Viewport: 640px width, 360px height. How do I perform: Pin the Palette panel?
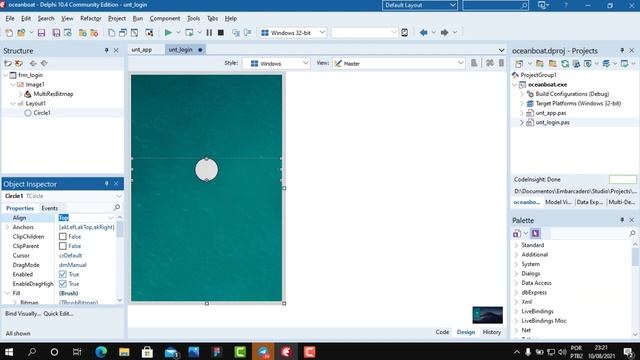pos(622,220)
